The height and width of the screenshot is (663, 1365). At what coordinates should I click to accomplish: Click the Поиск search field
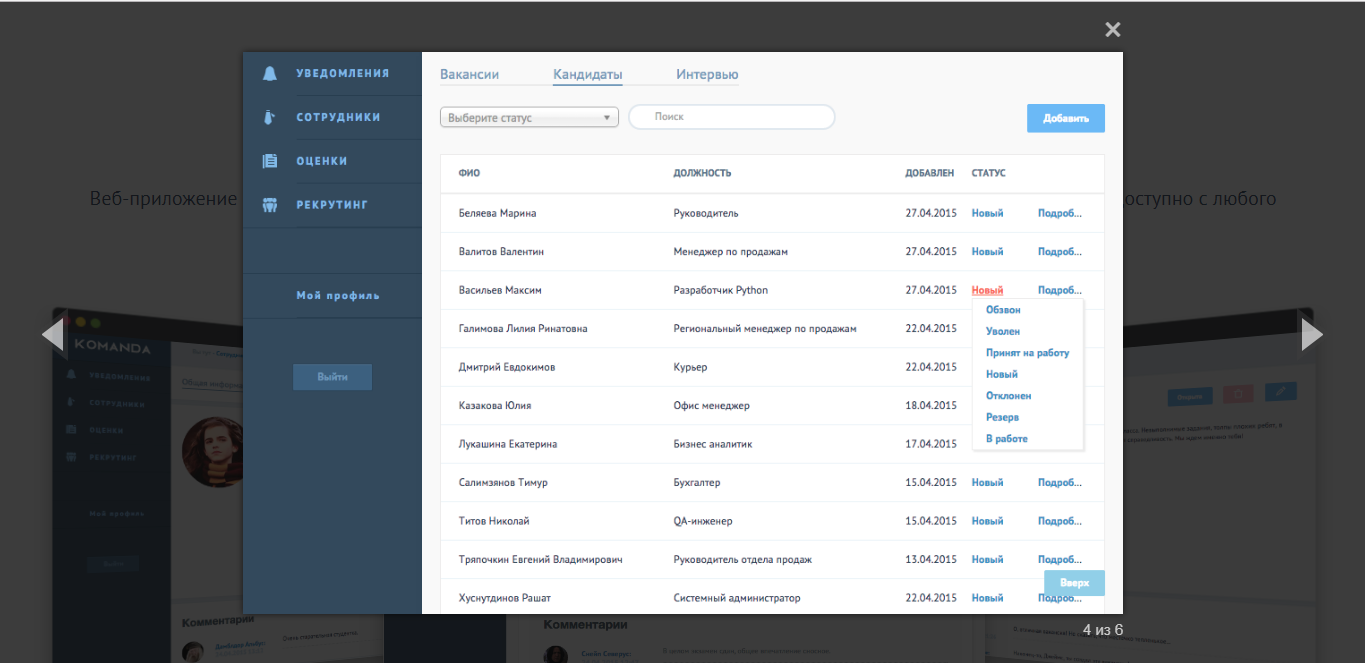click(x=732, y=117)
